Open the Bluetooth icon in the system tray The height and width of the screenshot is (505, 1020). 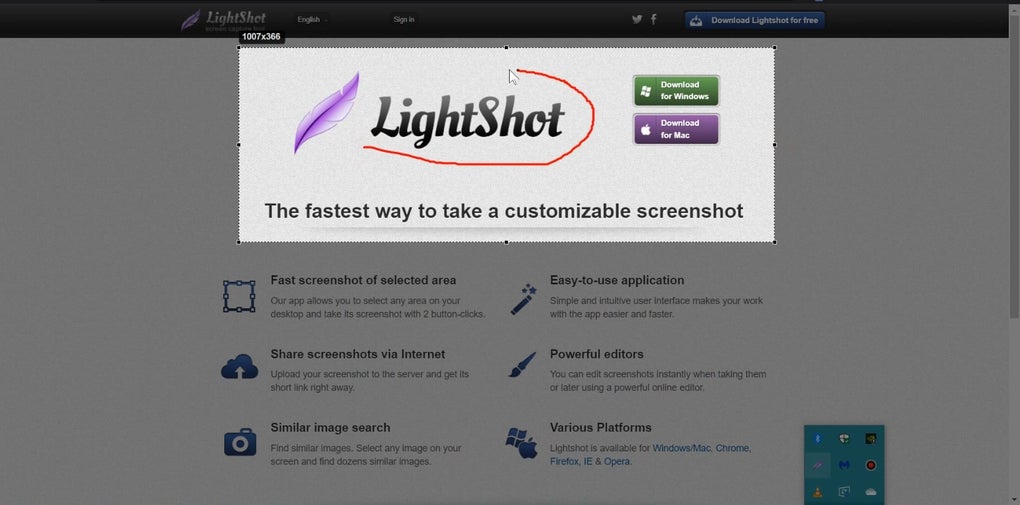[x=818, y=439]
